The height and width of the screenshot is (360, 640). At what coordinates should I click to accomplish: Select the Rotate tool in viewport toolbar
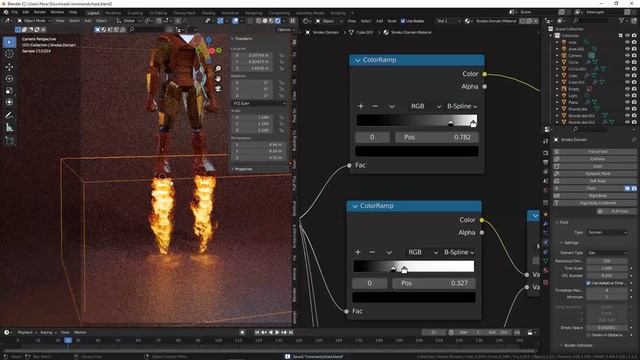tap(9, 78)
